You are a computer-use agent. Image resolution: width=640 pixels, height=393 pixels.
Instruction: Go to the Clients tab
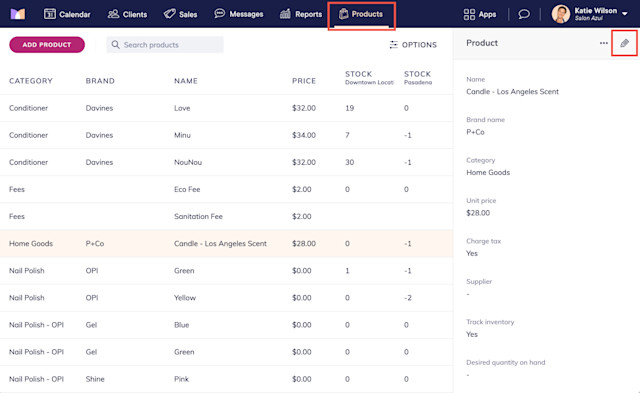(x=127, y=14)
